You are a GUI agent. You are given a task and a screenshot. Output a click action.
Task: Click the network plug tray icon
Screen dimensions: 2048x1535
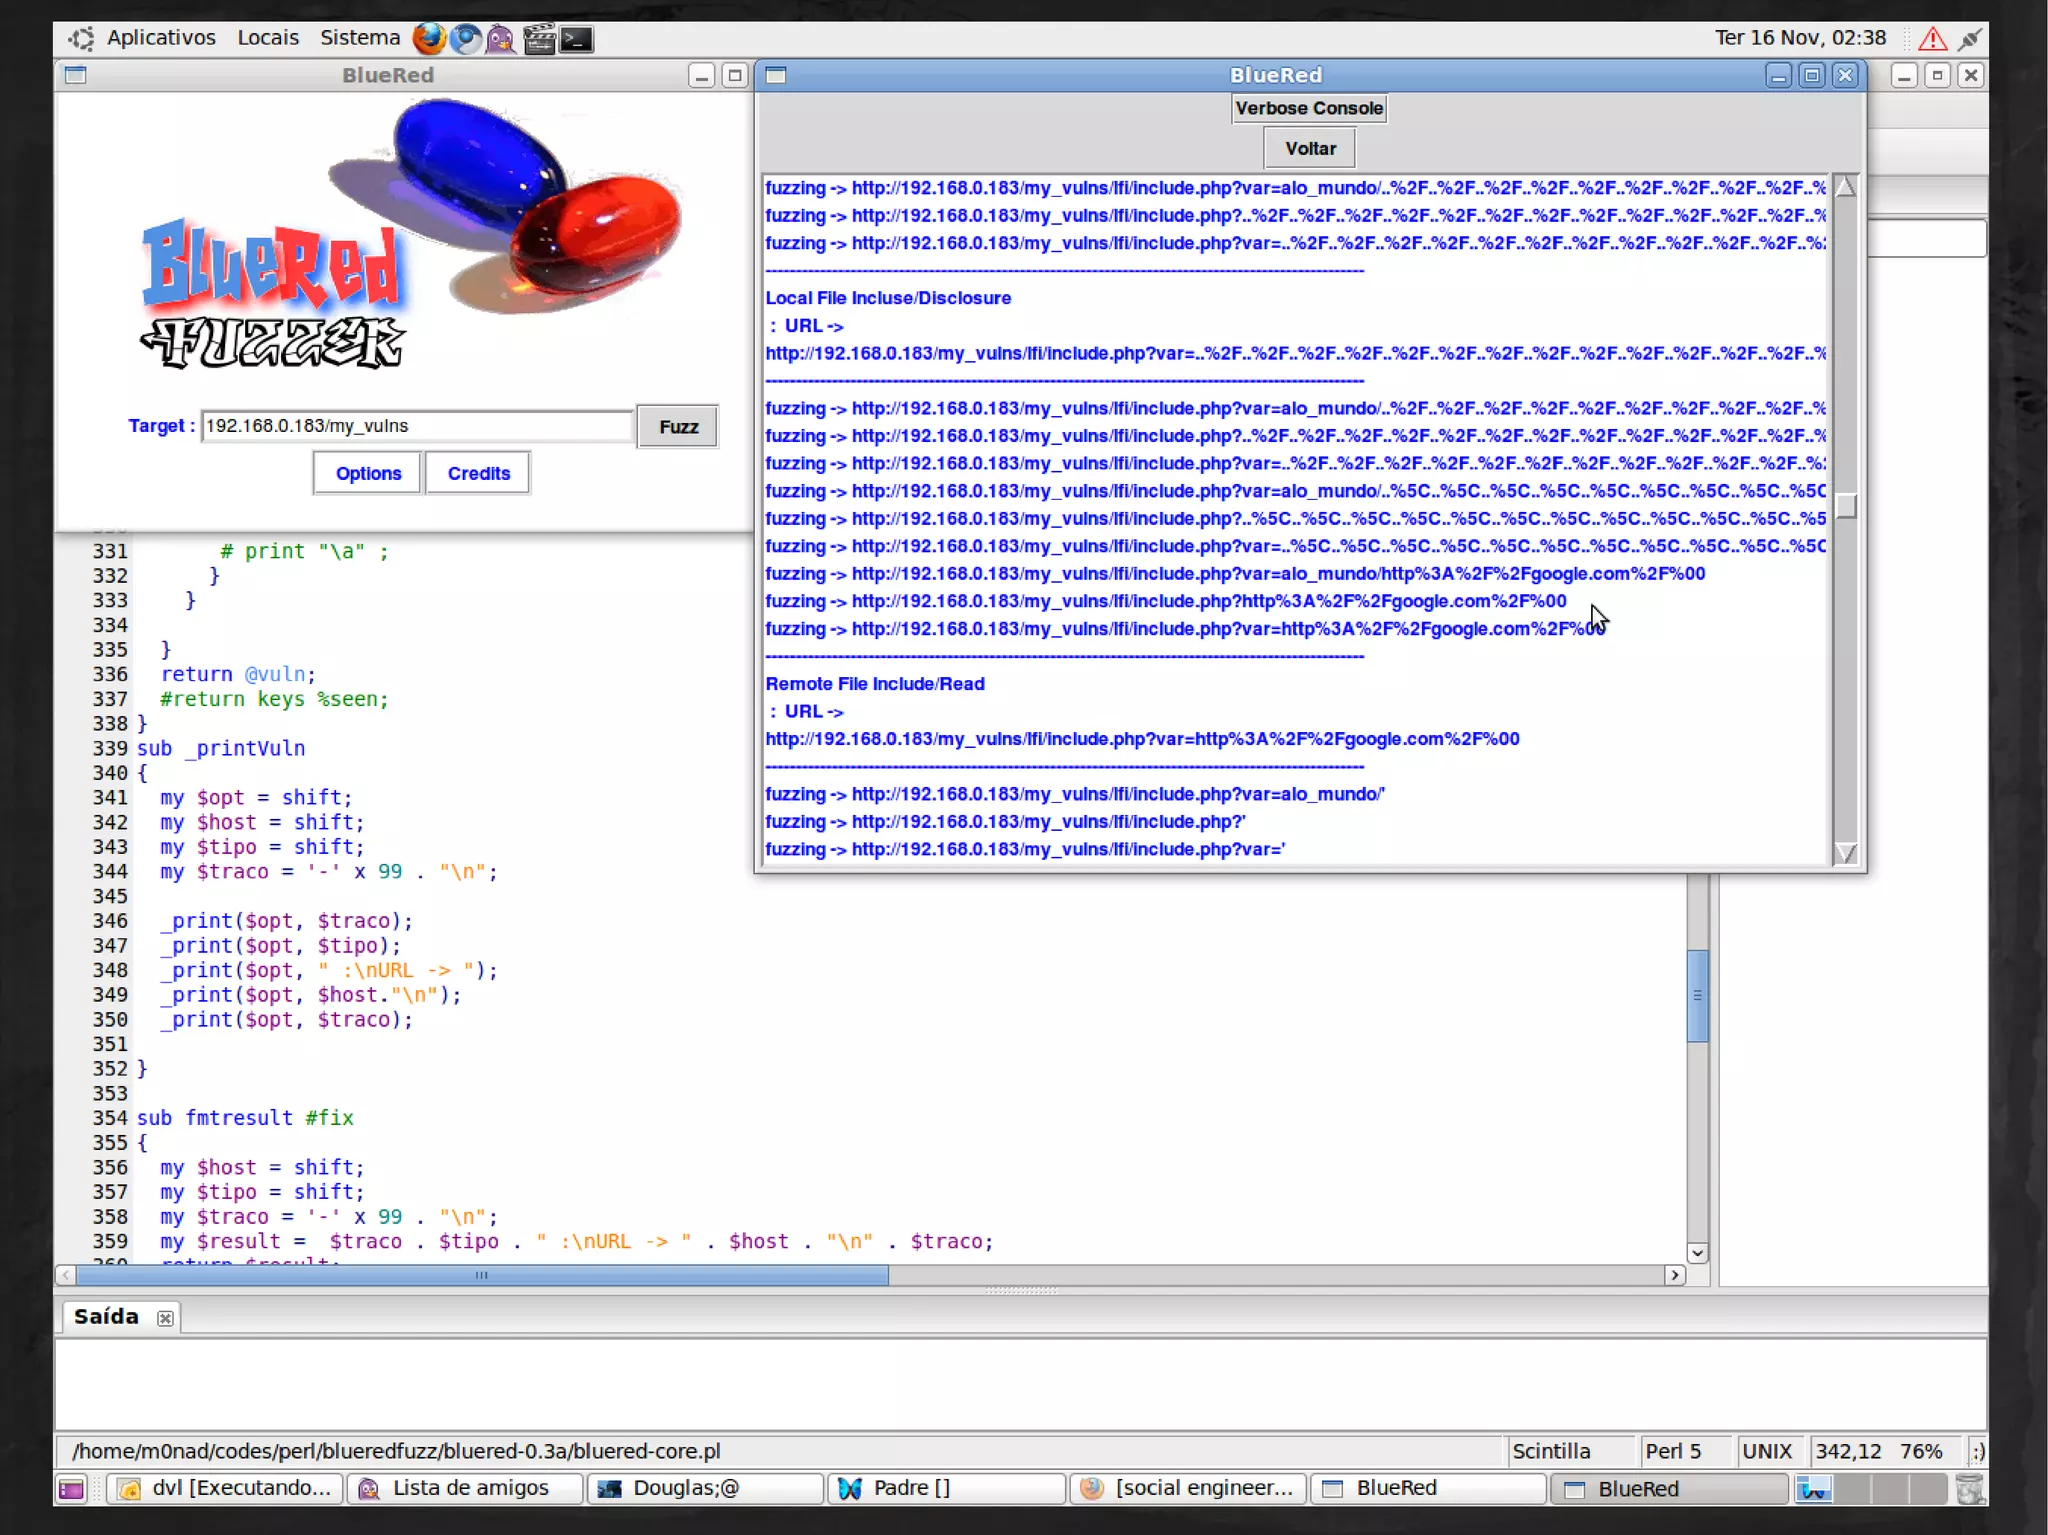(x=1969, y=39)
